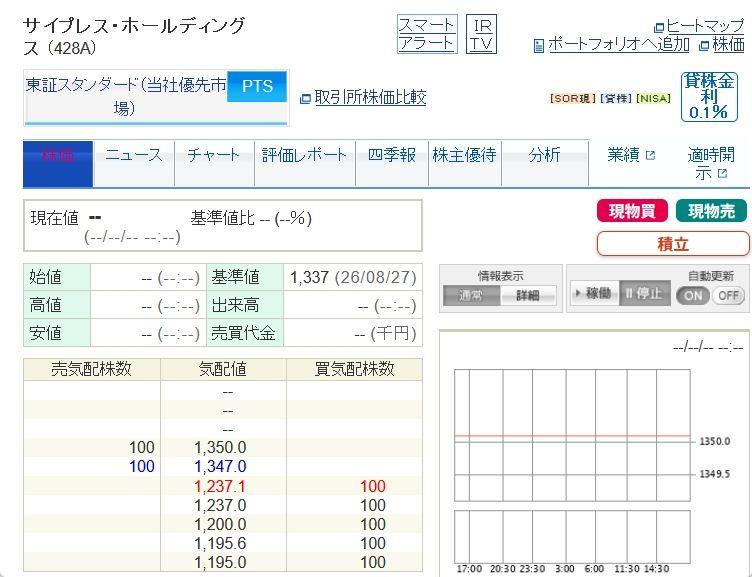This screenshot has width=752, height=577.
Task: Click the 1,200.0 bid price
Action: [x=220, y=524]
